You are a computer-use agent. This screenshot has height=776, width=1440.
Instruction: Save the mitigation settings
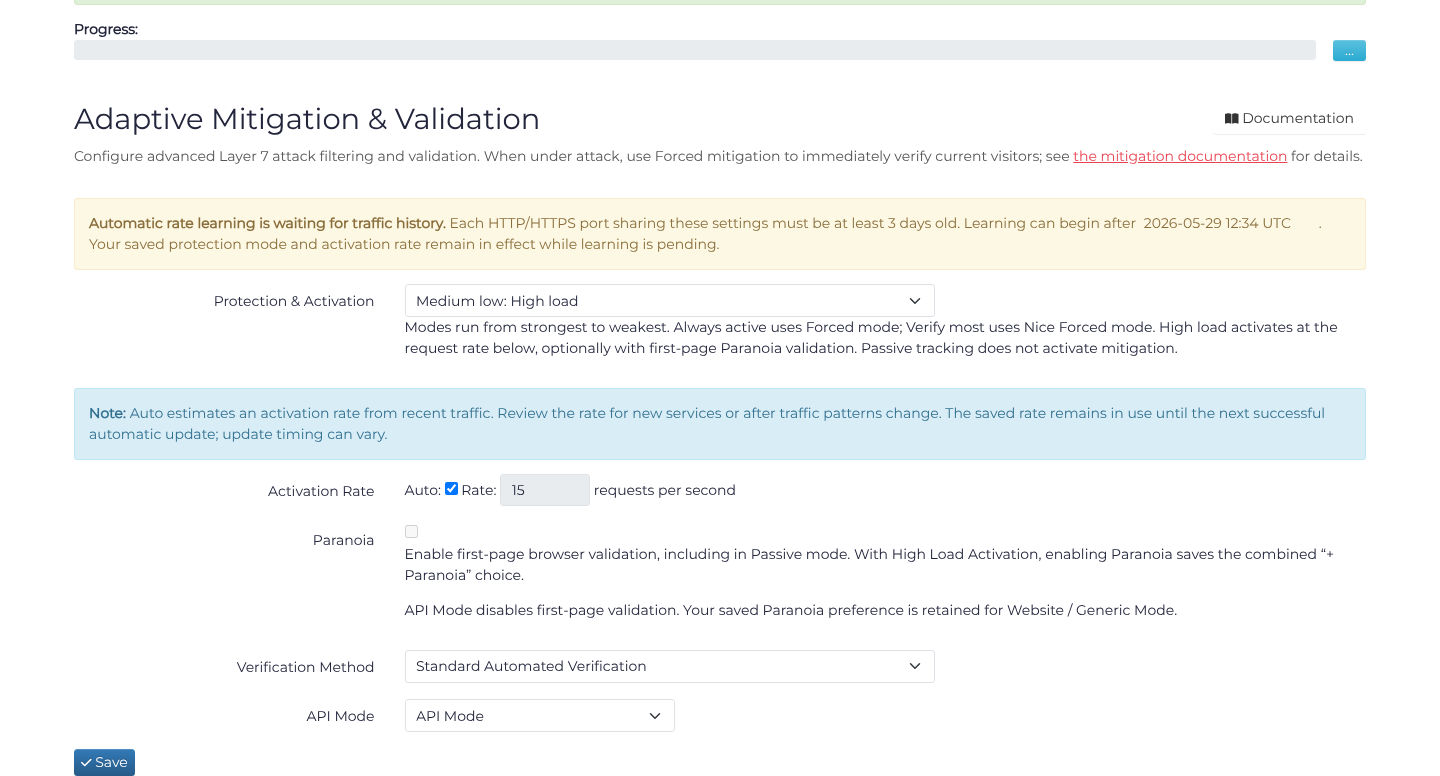coord(104,763)
